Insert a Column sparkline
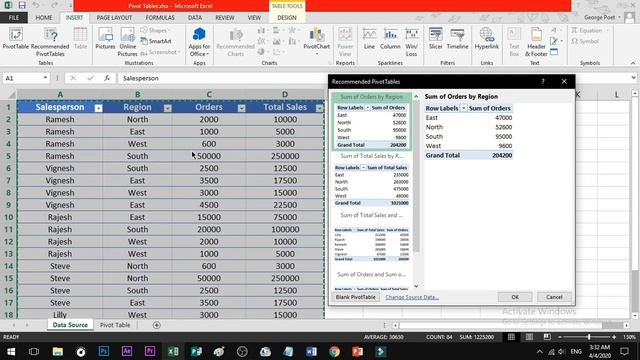The width and height of the screenshot is (640, 360). point(390,39)
